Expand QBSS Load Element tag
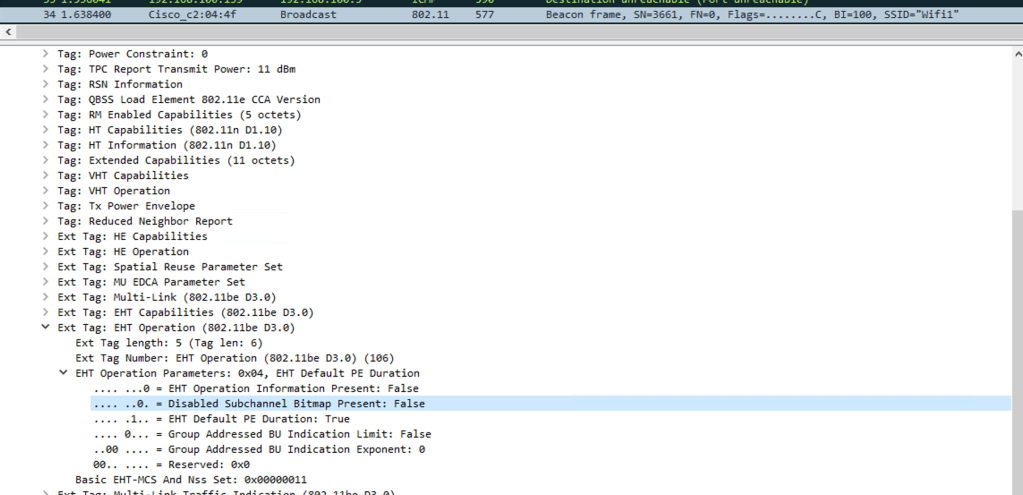 point(46,100)
